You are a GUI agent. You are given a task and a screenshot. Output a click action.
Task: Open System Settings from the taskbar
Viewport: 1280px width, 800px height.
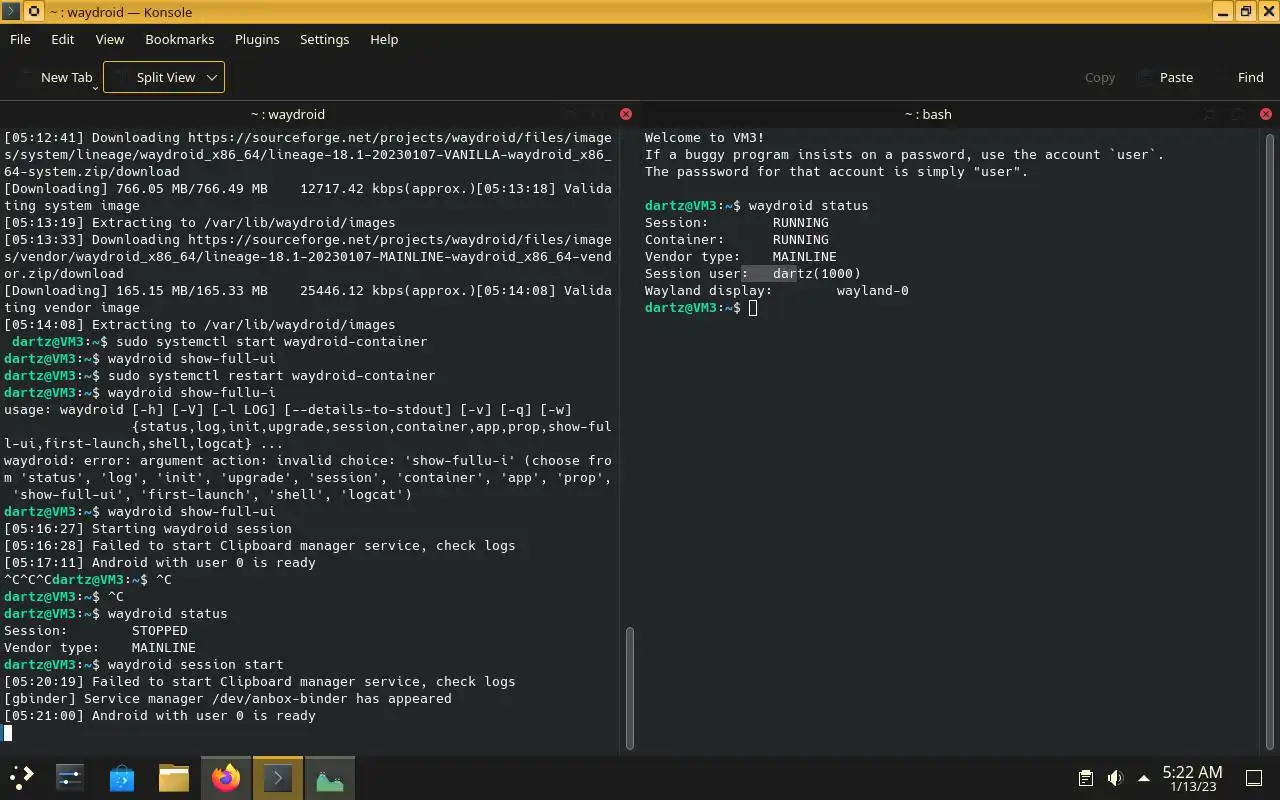[x=70, y=777]
